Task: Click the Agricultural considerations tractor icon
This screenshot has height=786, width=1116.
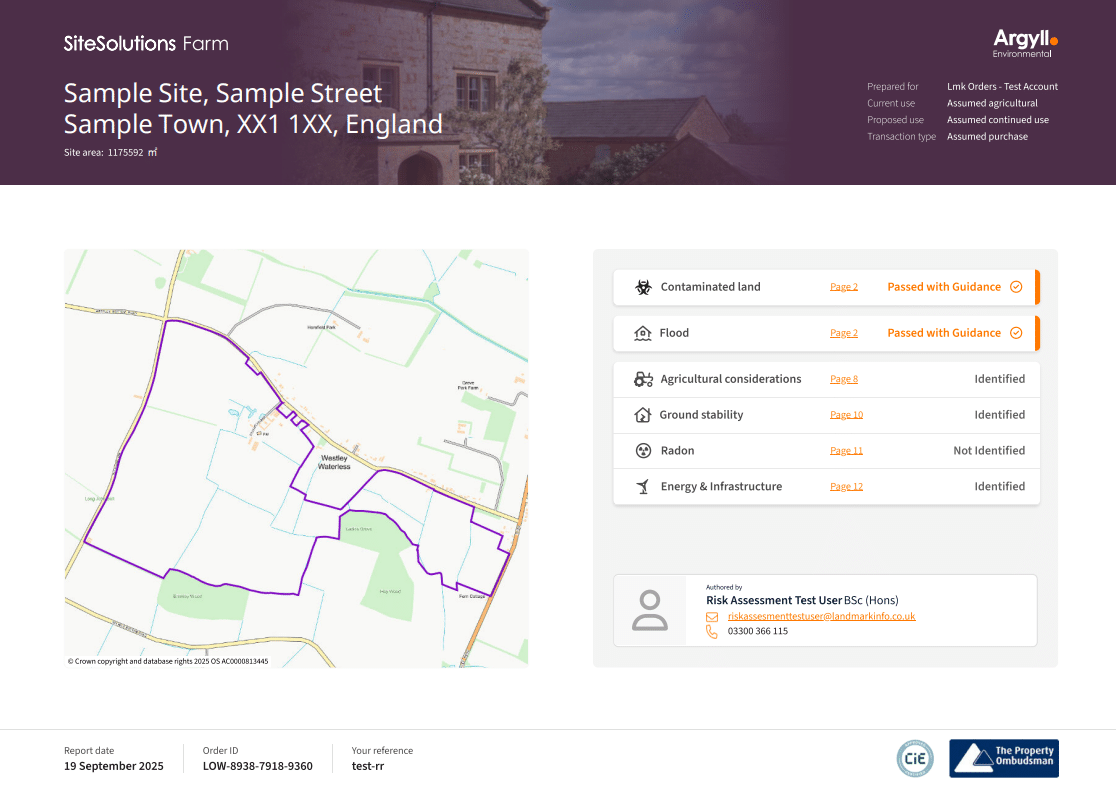Action: [x=643, y=379]
